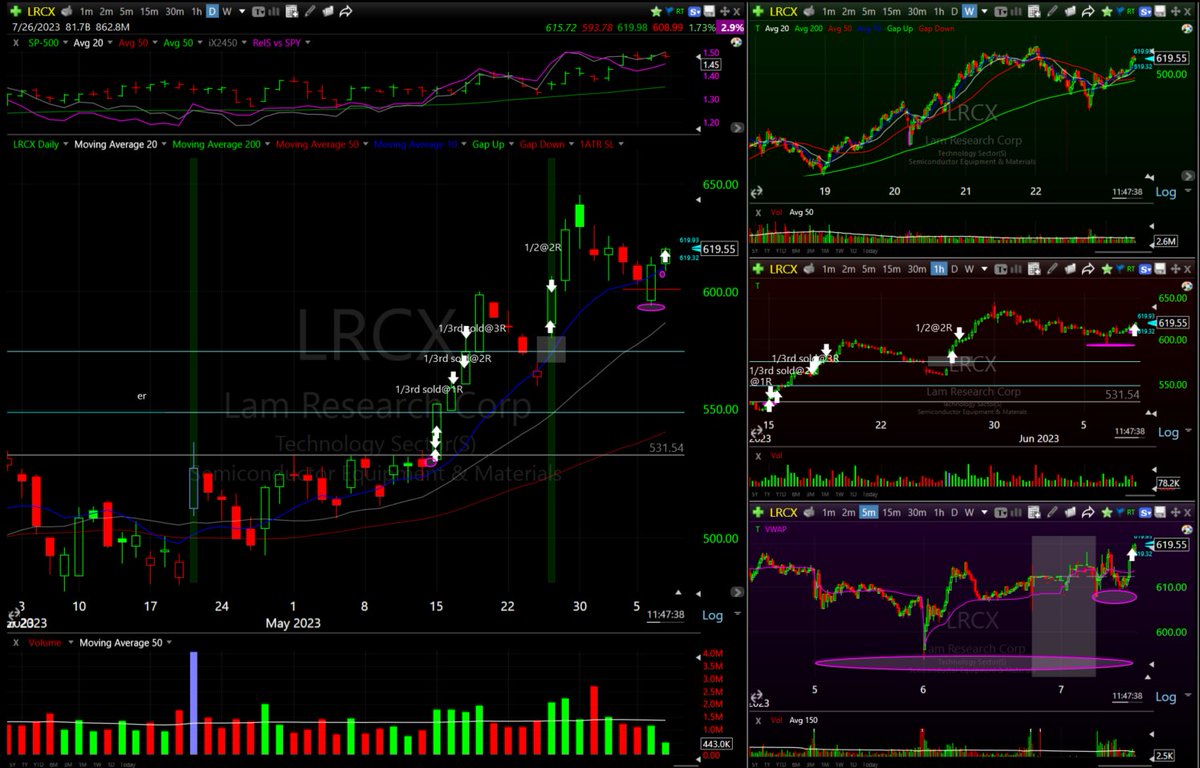Click the Moving Average 50 label in the volume pane
The height and width of the screenshot is (768, 1200).
[x=121, y=643]
